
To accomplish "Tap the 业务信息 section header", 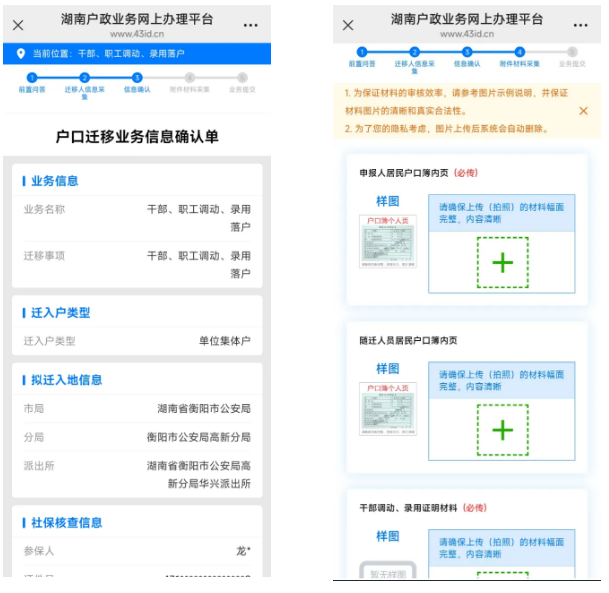I will coord(54,181).
